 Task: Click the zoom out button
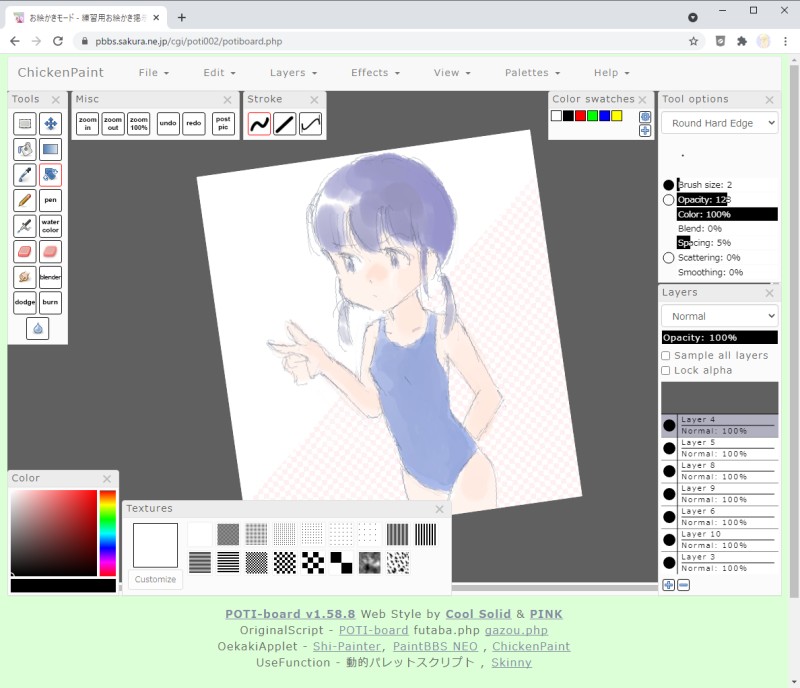click(113, 124)
